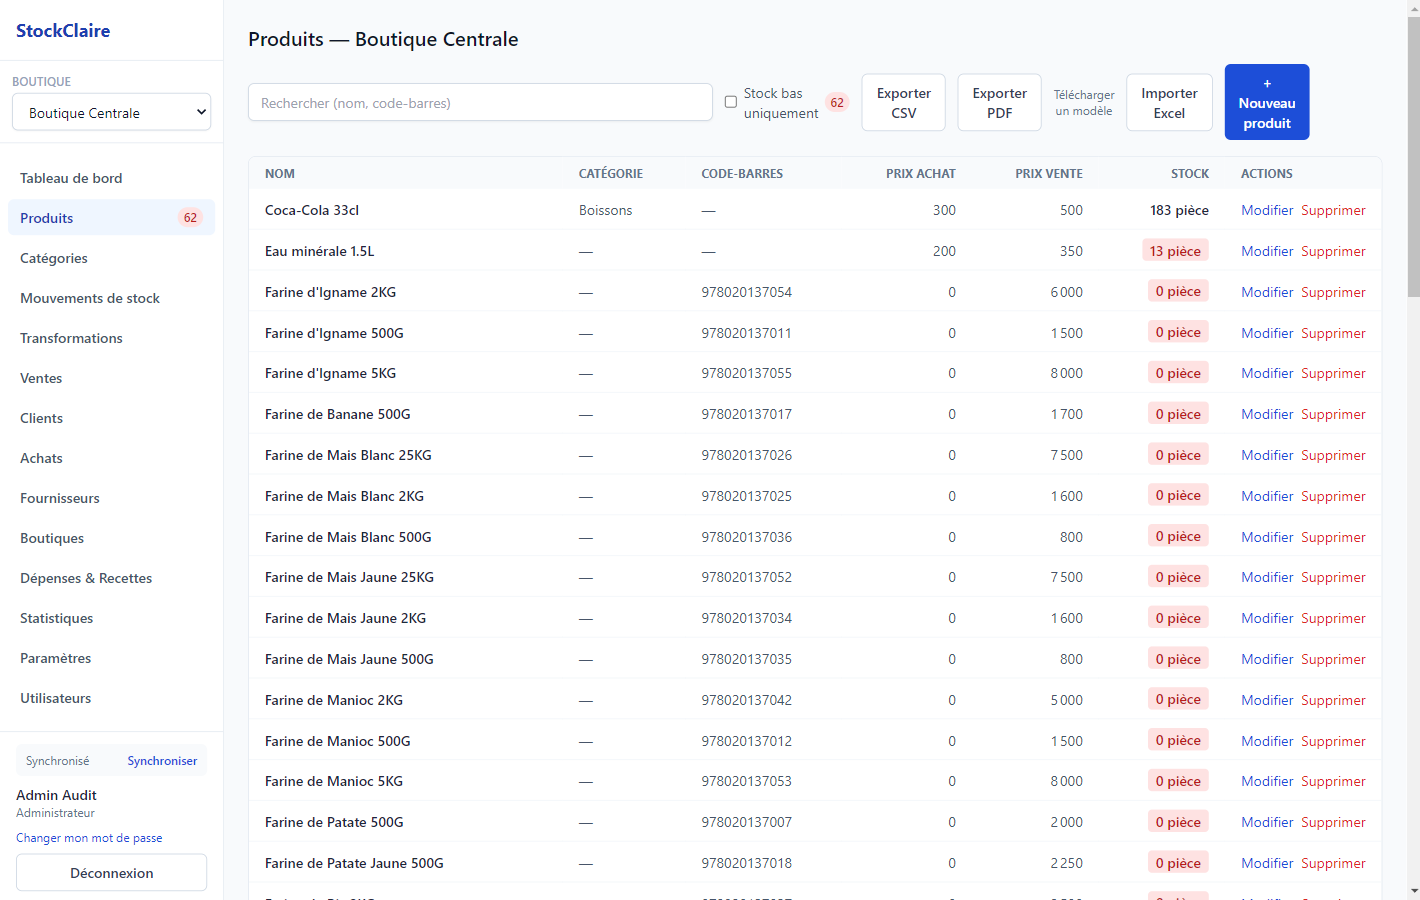
Task: Open the Produits menu item
Action: [x=111, y=218]
